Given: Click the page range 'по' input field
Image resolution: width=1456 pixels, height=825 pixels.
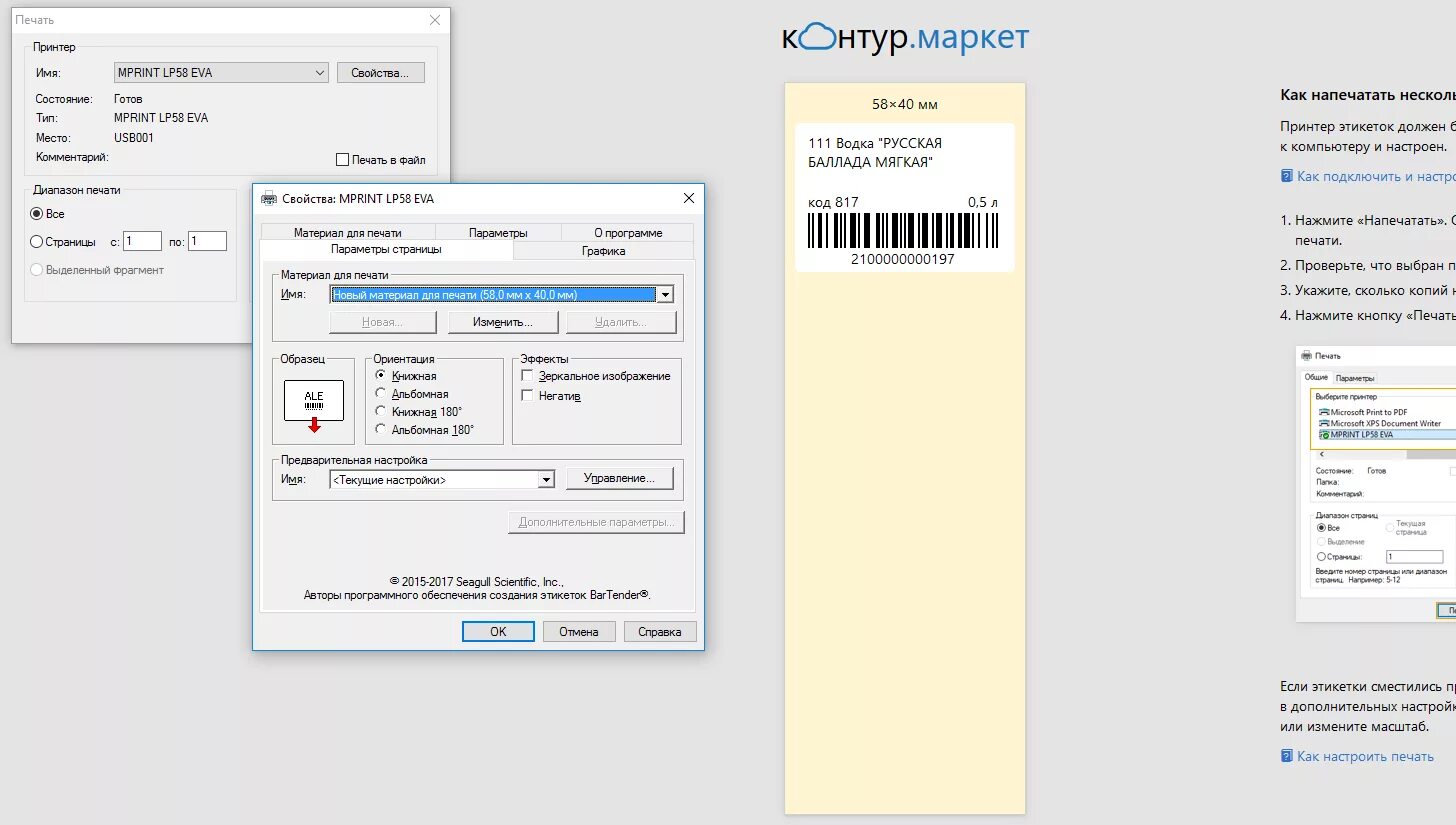Looking at the screenshot, I should (x=207, y=241).
